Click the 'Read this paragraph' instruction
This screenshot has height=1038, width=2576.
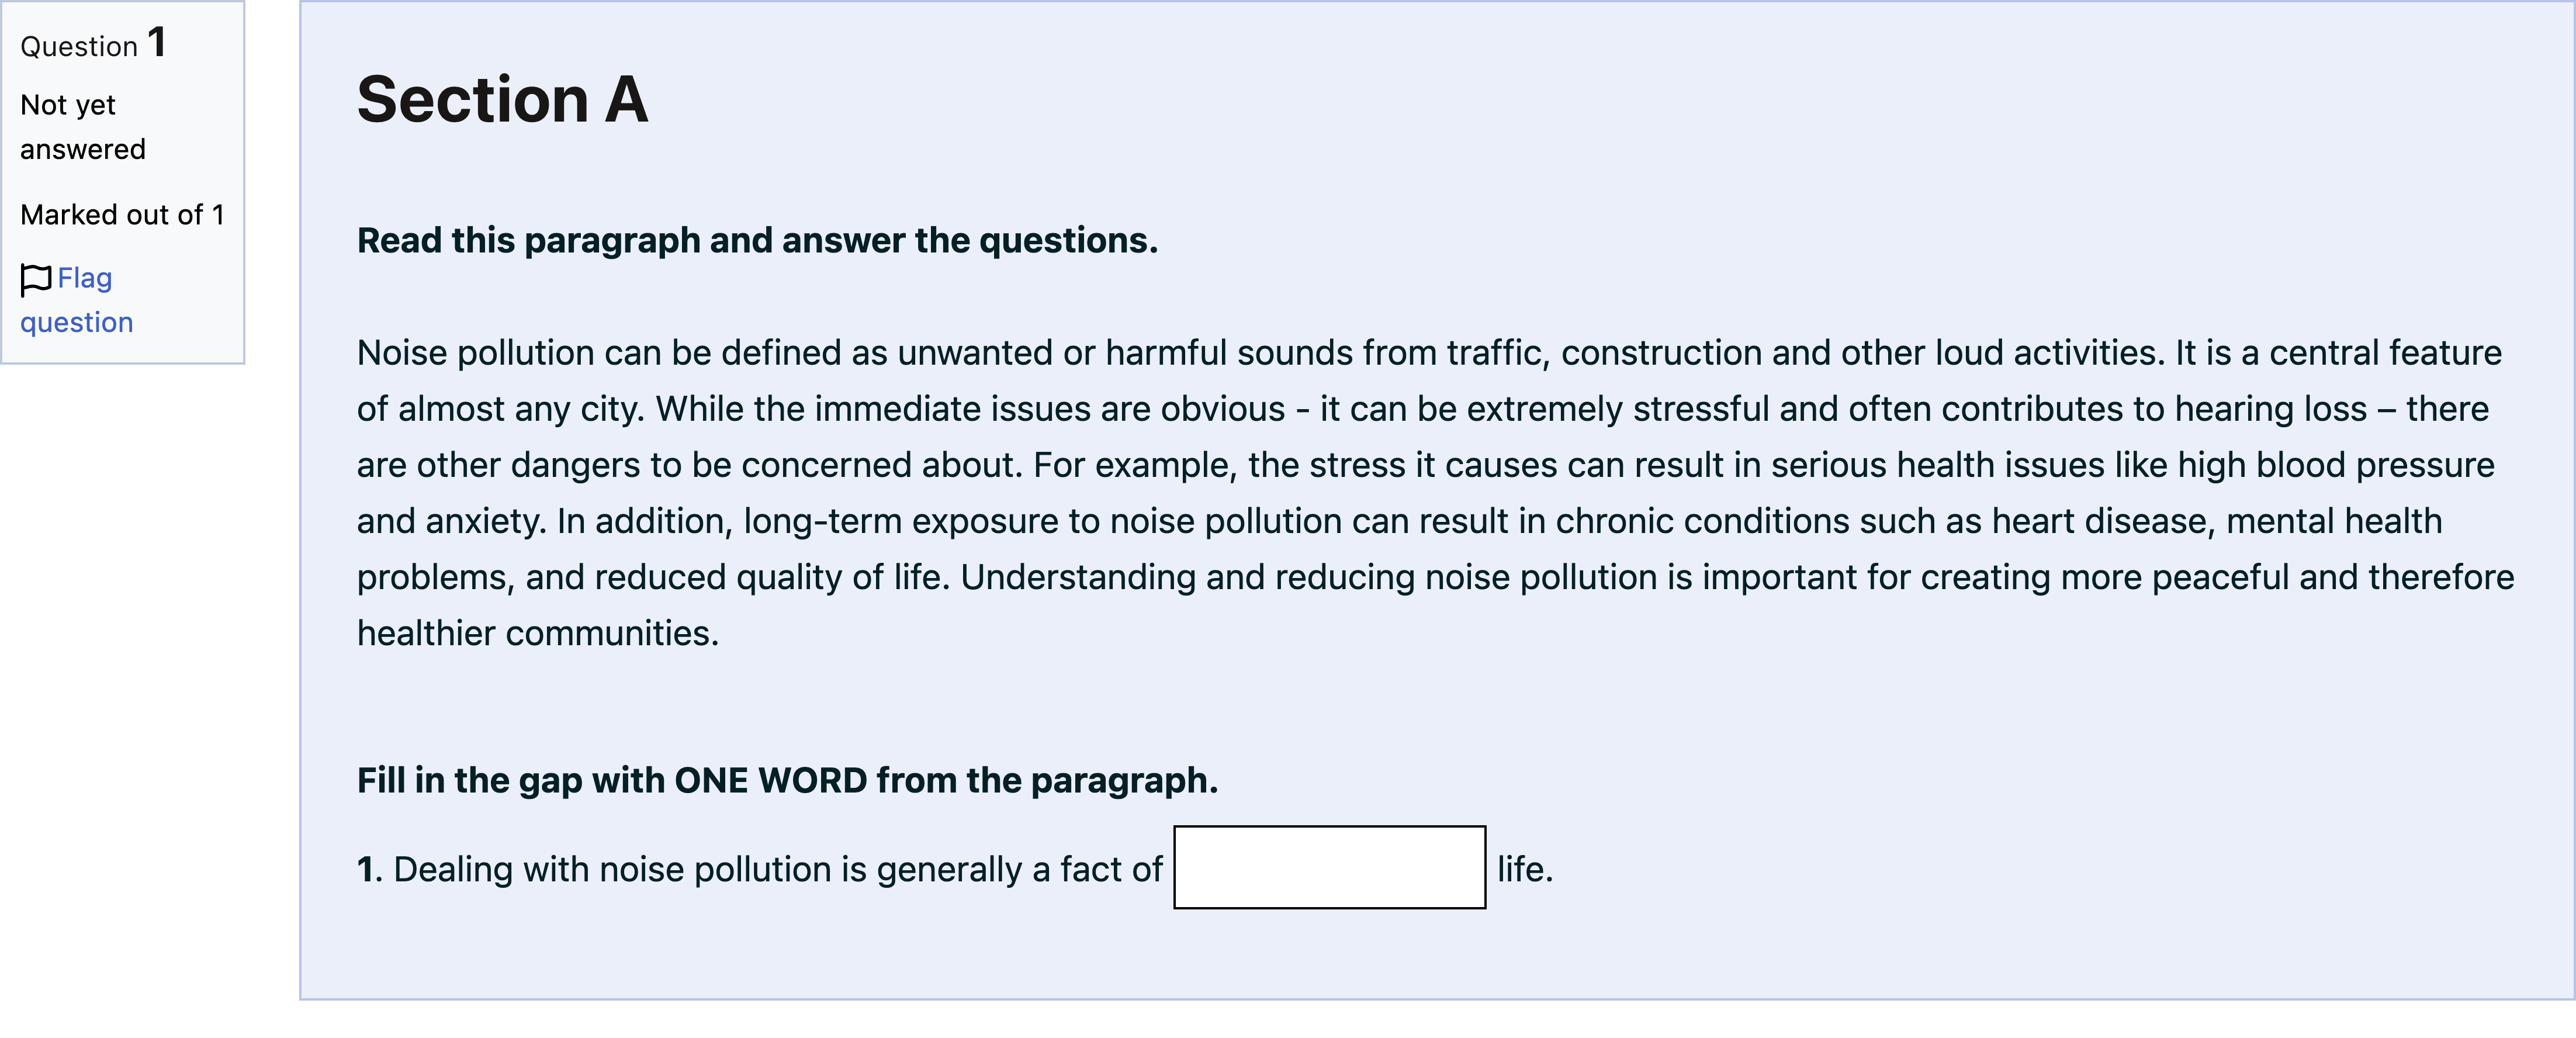click(757, 240)
